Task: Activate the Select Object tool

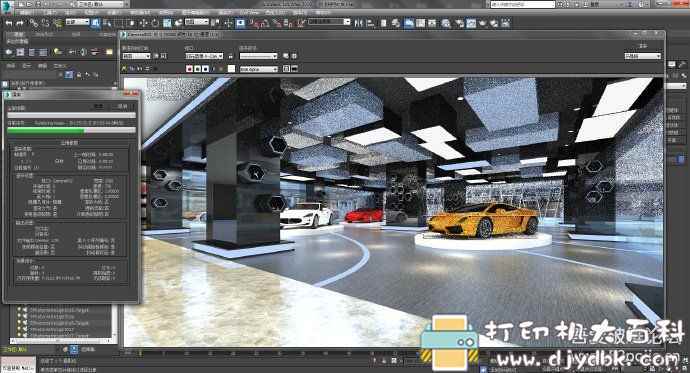Action: [95, 23]
